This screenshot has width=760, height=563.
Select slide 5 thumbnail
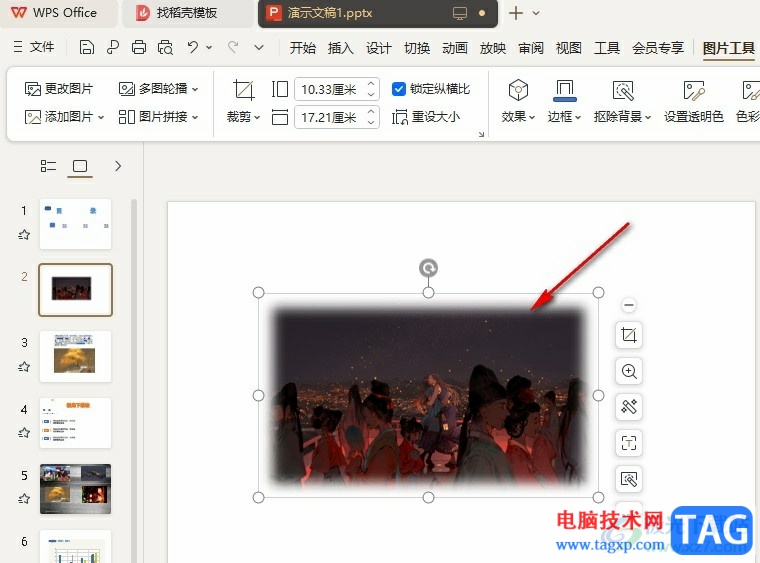[75, 489]
